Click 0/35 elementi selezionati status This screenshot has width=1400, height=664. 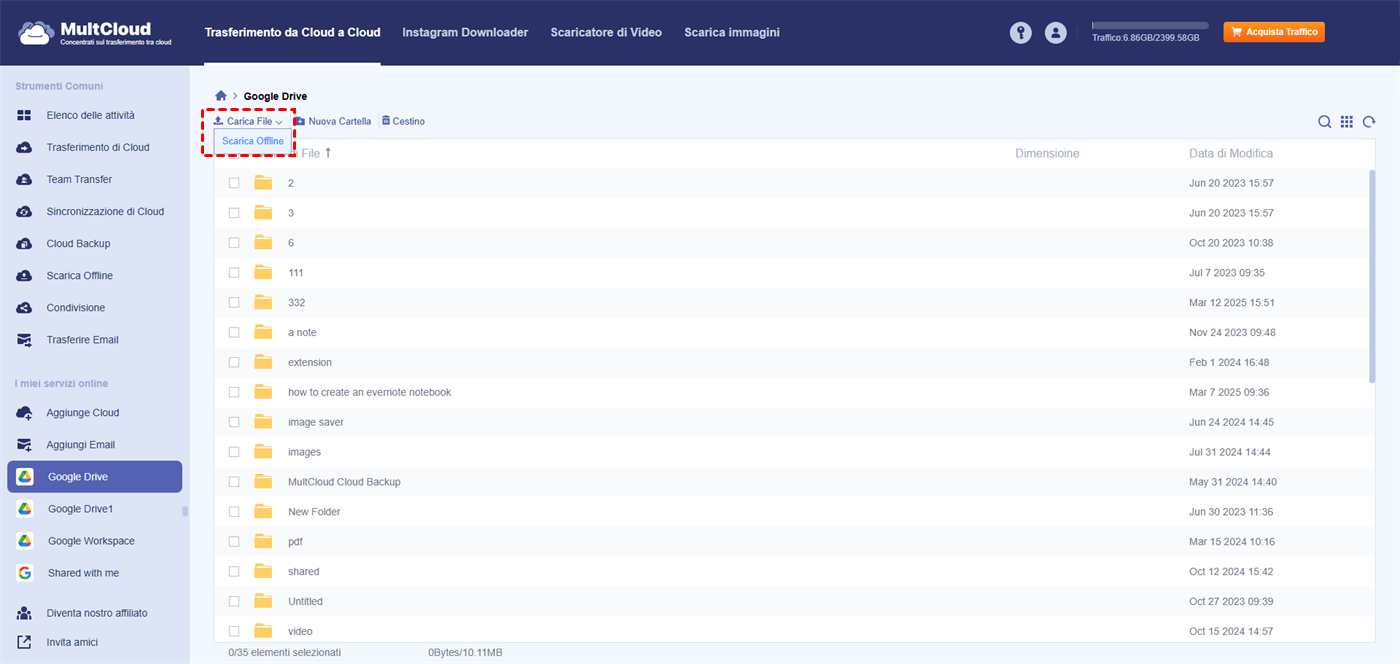[x=284, y=652]
